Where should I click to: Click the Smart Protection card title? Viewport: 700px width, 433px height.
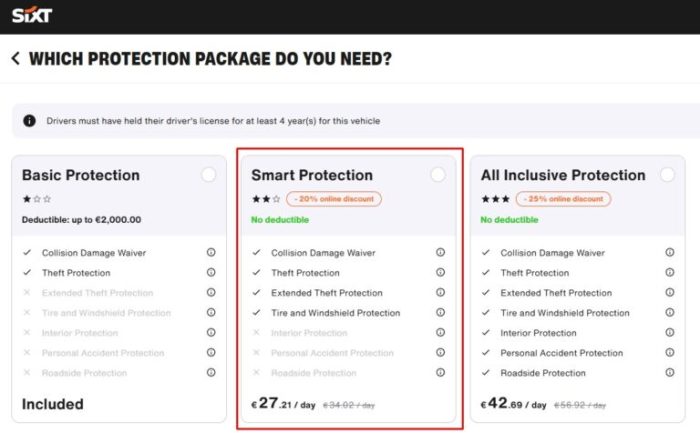(x=312, y=175)
